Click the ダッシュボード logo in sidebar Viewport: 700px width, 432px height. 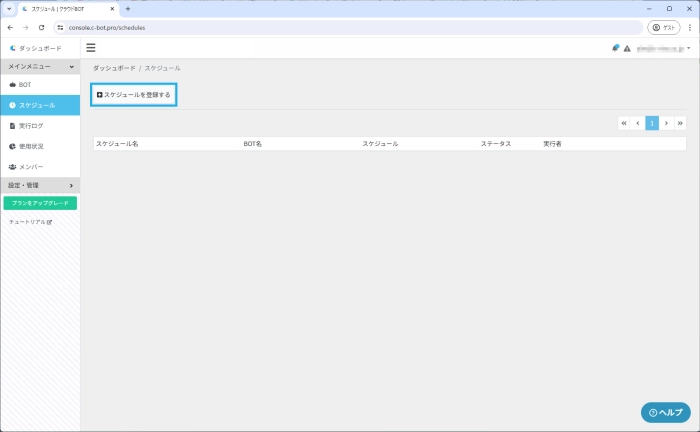[x=36, y=48]
